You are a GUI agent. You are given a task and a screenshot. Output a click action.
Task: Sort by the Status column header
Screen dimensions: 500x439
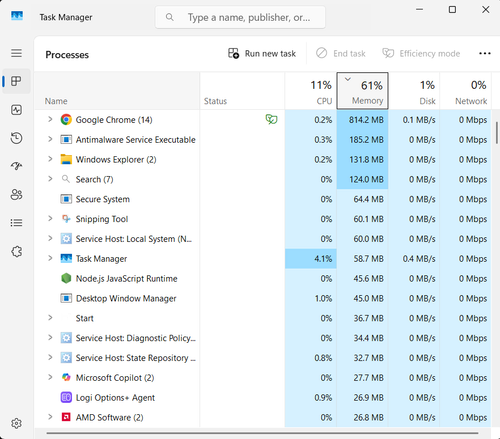point(242,91)
